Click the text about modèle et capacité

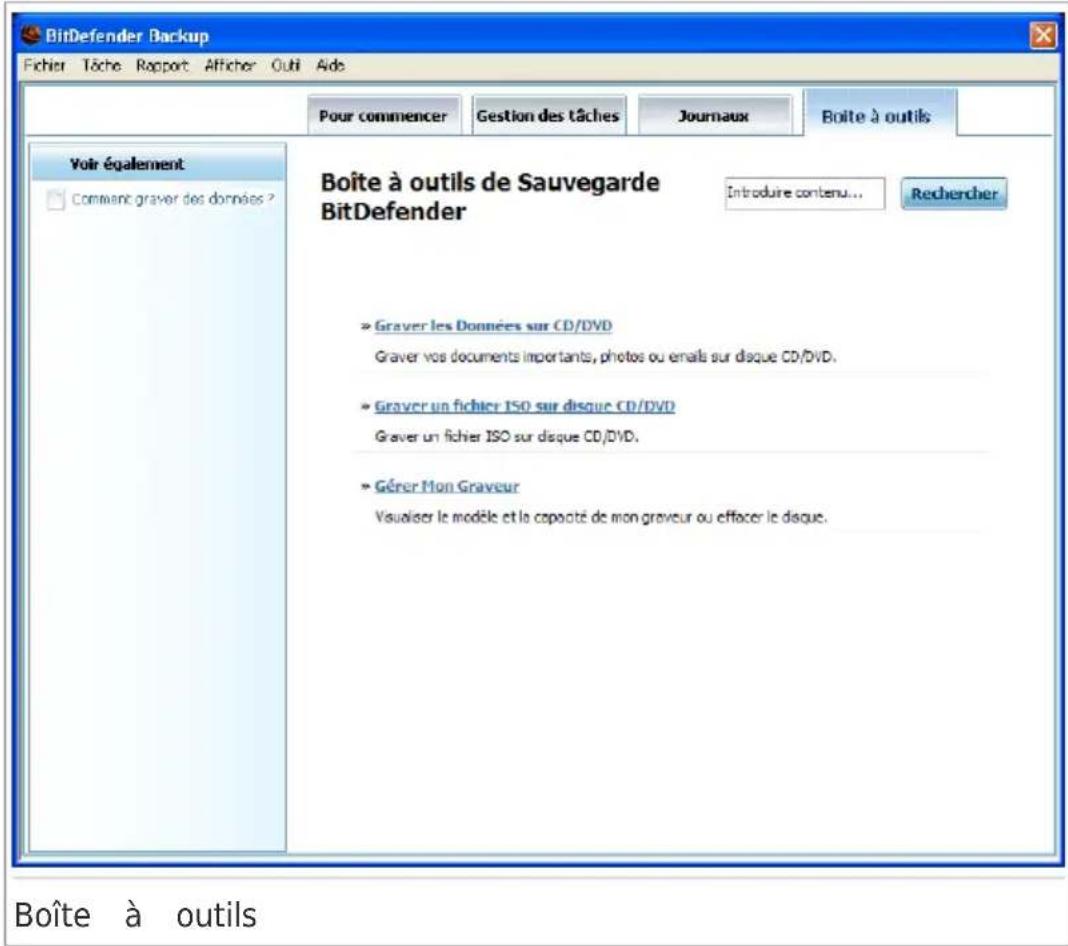[x=601, y=517]
